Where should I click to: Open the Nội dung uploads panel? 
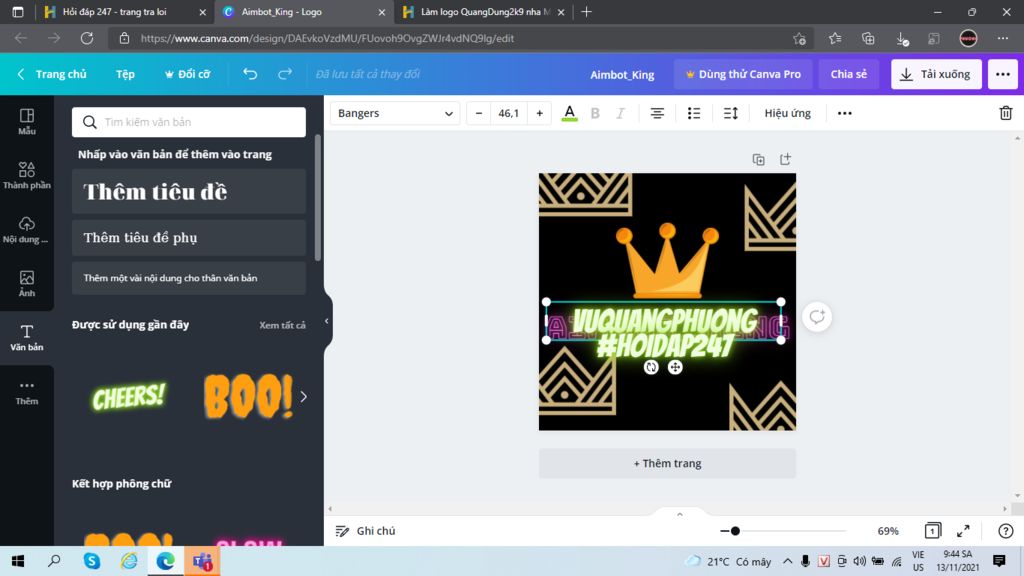(x=27, y=230)
